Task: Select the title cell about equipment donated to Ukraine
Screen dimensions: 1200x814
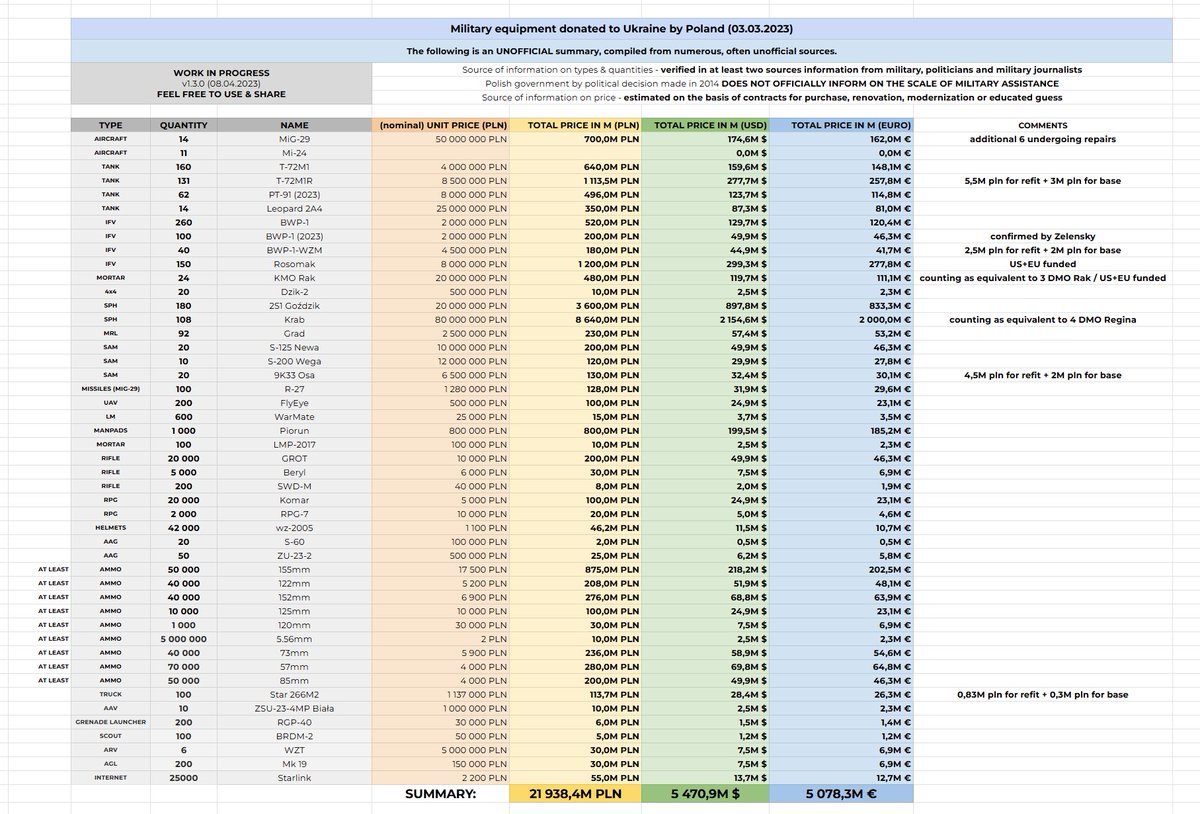Action: tap(620, 28)
